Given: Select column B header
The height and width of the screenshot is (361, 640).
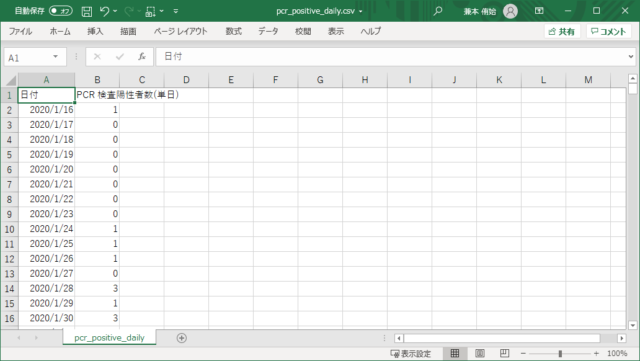Looking at the screenshot, I should click(x=97, y=80).
